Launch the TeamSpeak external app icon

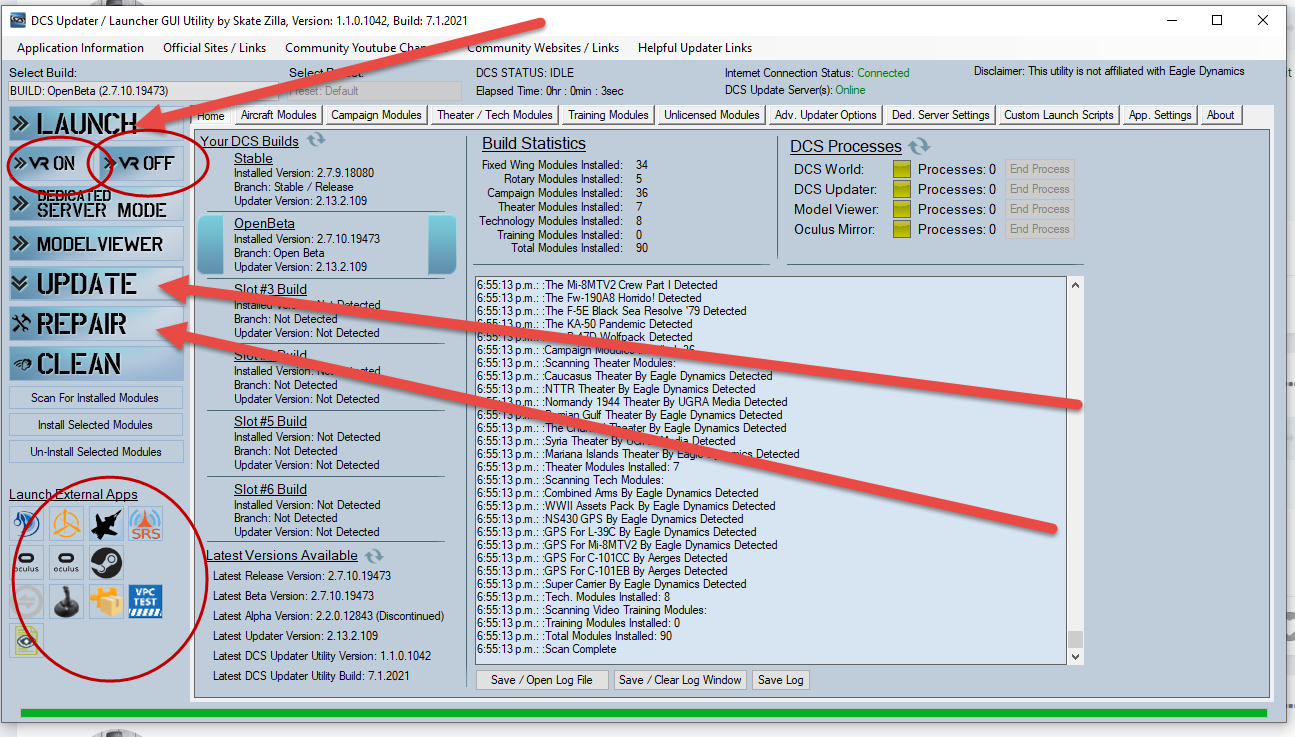pos(27,524)
